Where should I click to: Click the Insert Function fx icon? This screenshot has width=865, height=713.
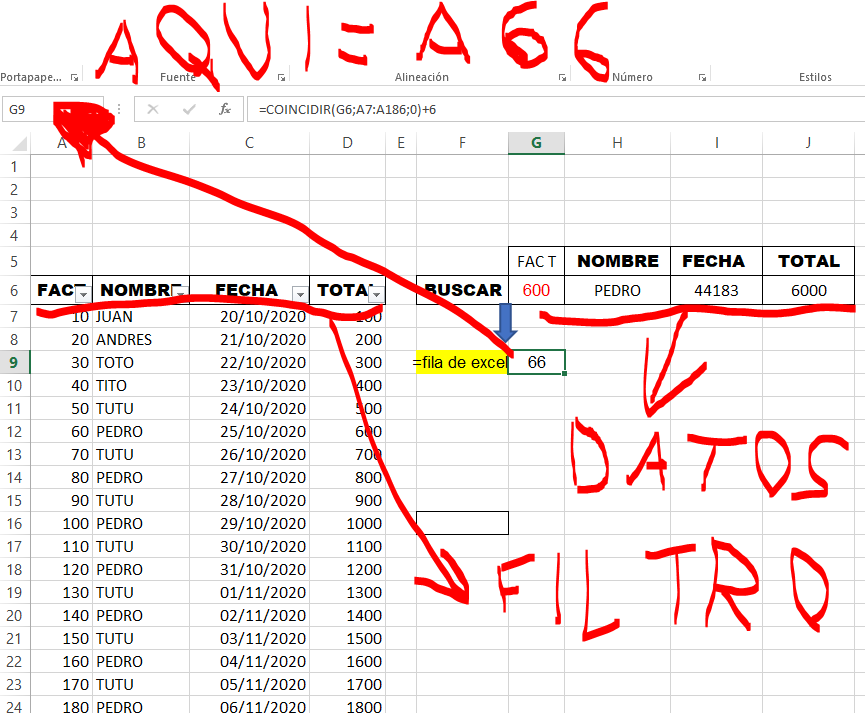pyautogui.click(x=225, y=109)
